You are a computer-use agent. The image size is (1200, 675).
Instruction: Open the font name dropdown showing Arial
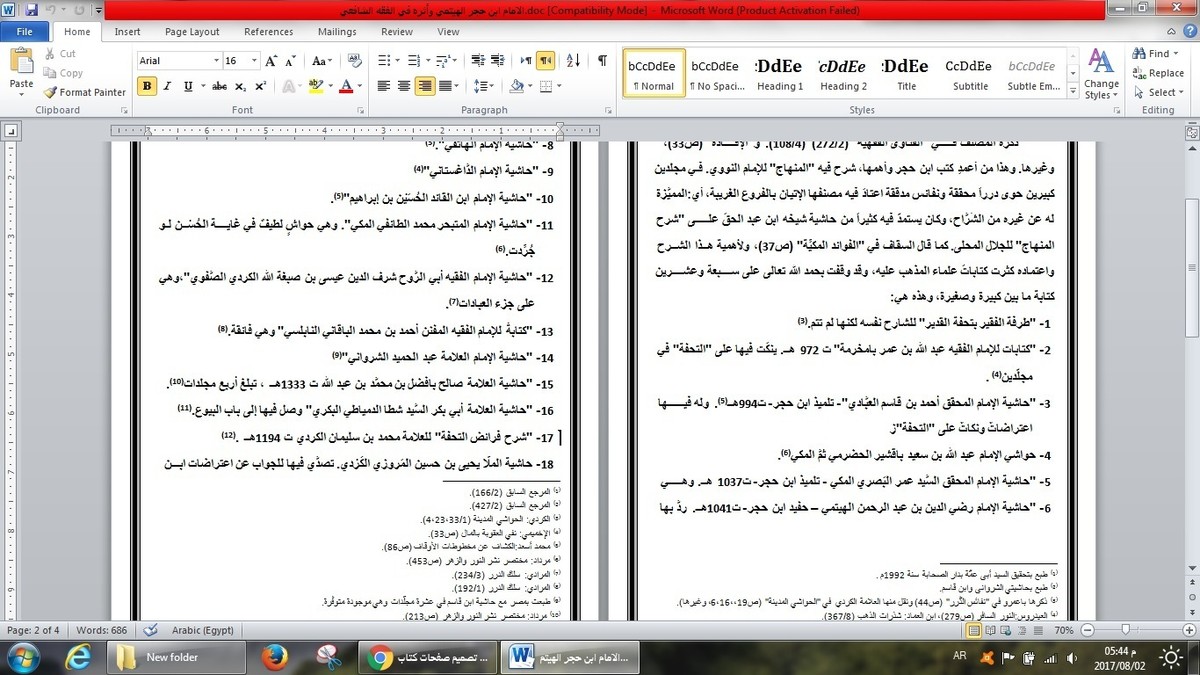point(216,61)
